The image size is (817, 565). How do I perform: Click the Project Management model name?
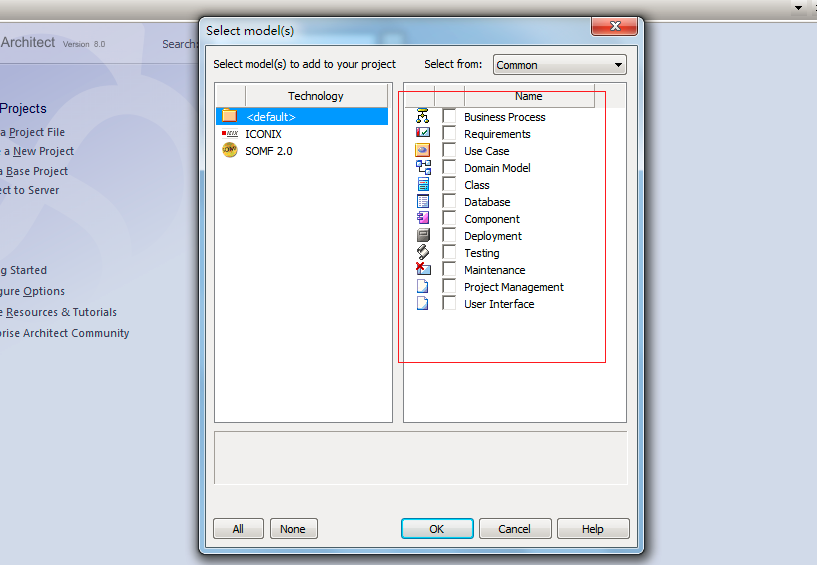pos(514,287)
